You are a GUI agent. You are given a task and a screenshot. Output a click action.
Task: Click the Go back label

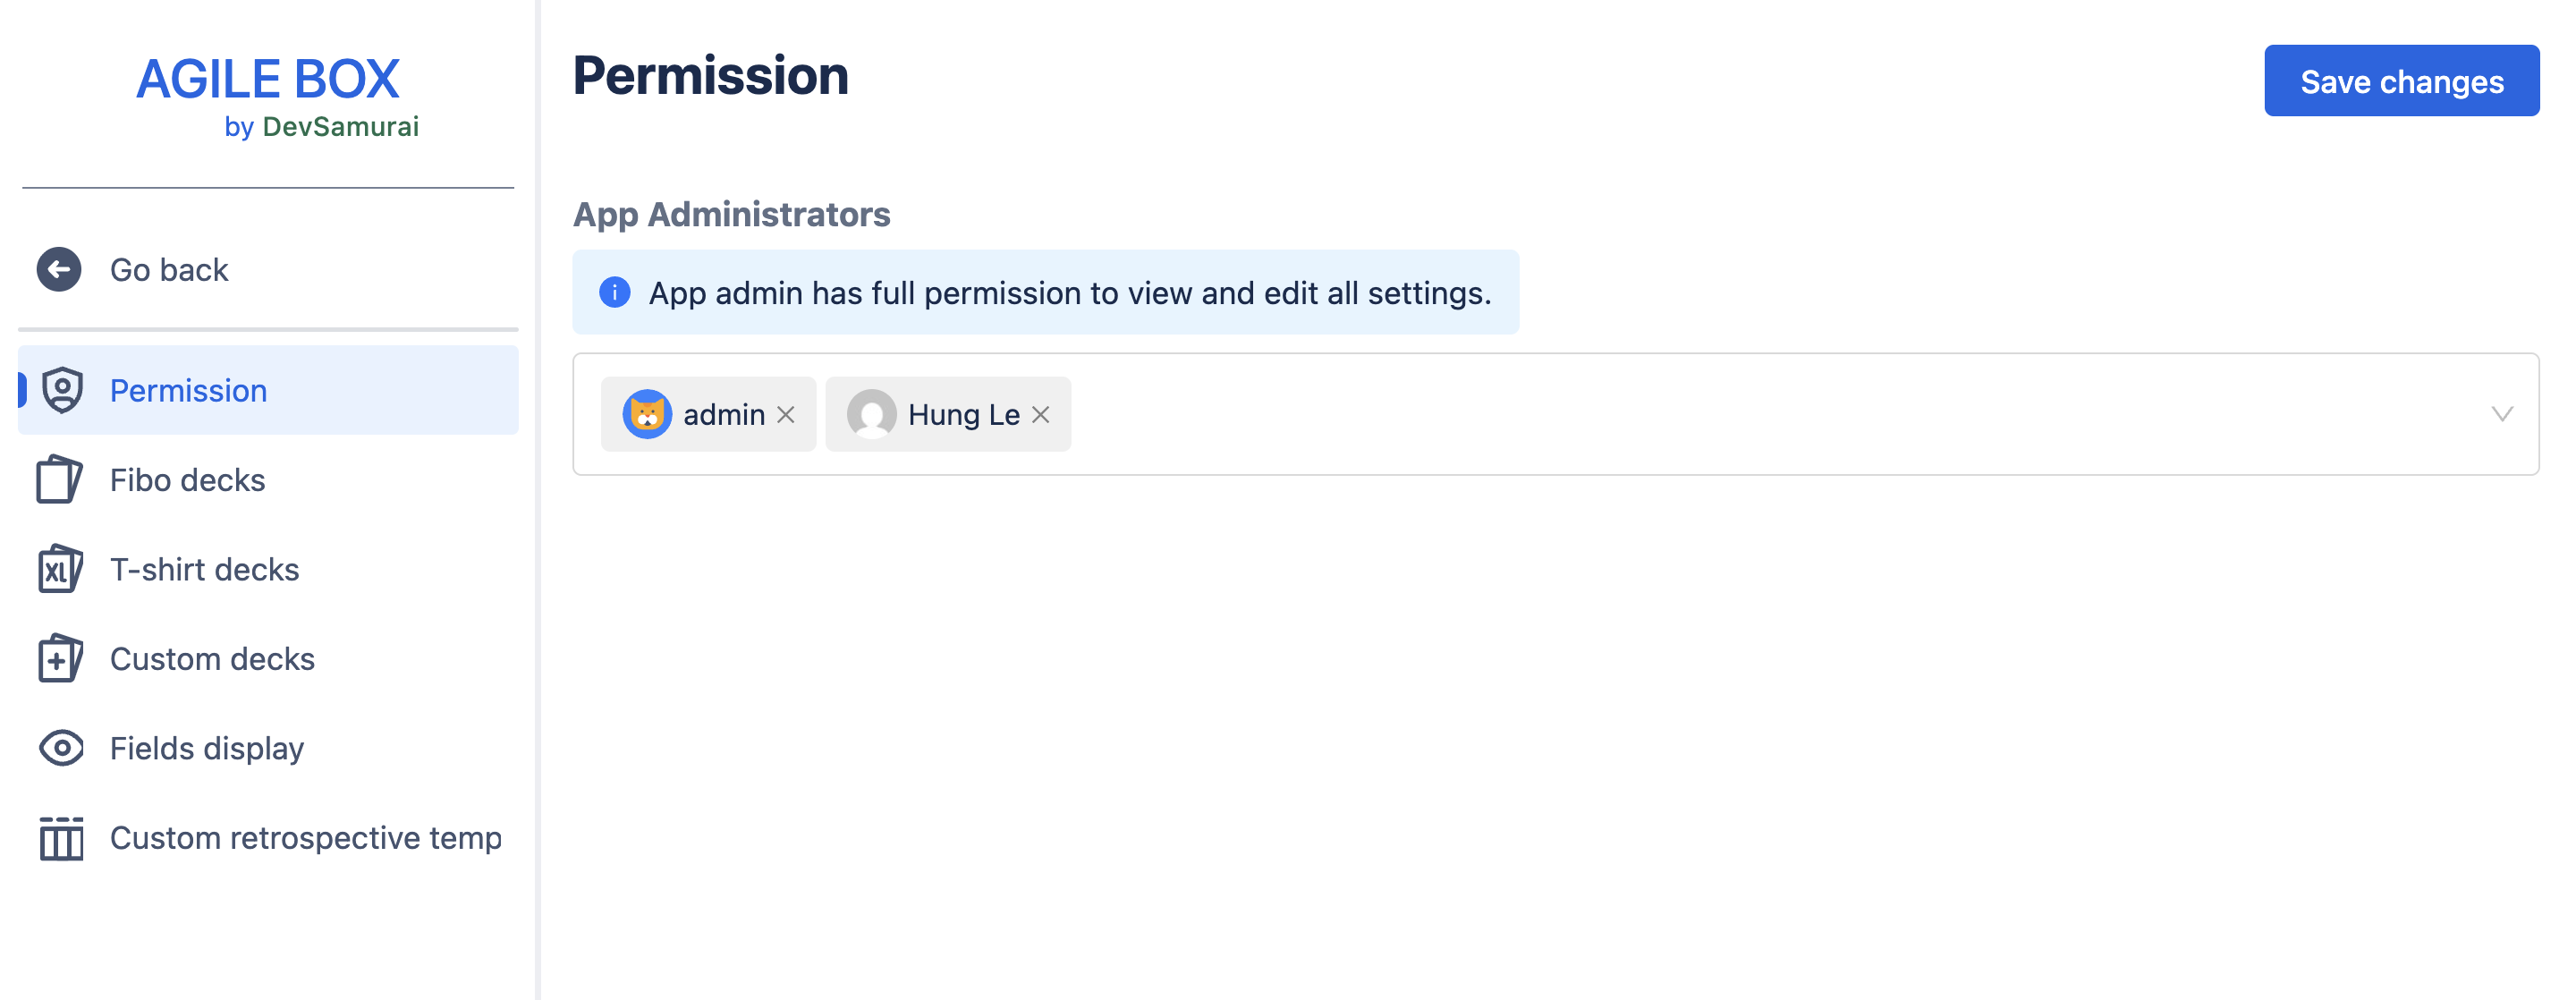click(x=169, y=270)
